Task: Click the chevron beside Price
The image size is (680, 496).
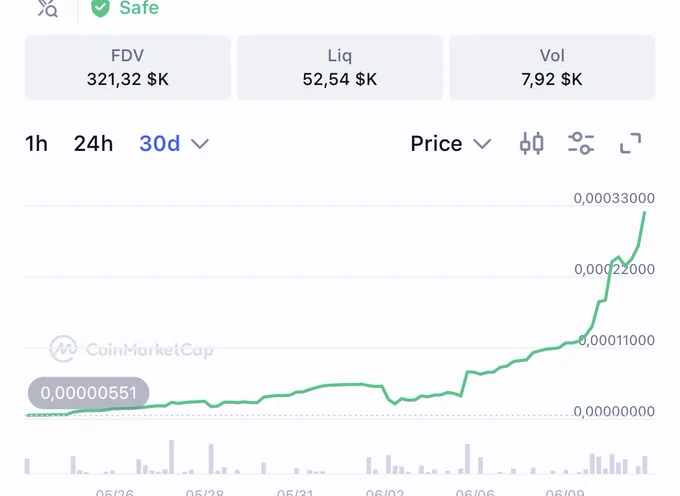Action: (482, 144)
